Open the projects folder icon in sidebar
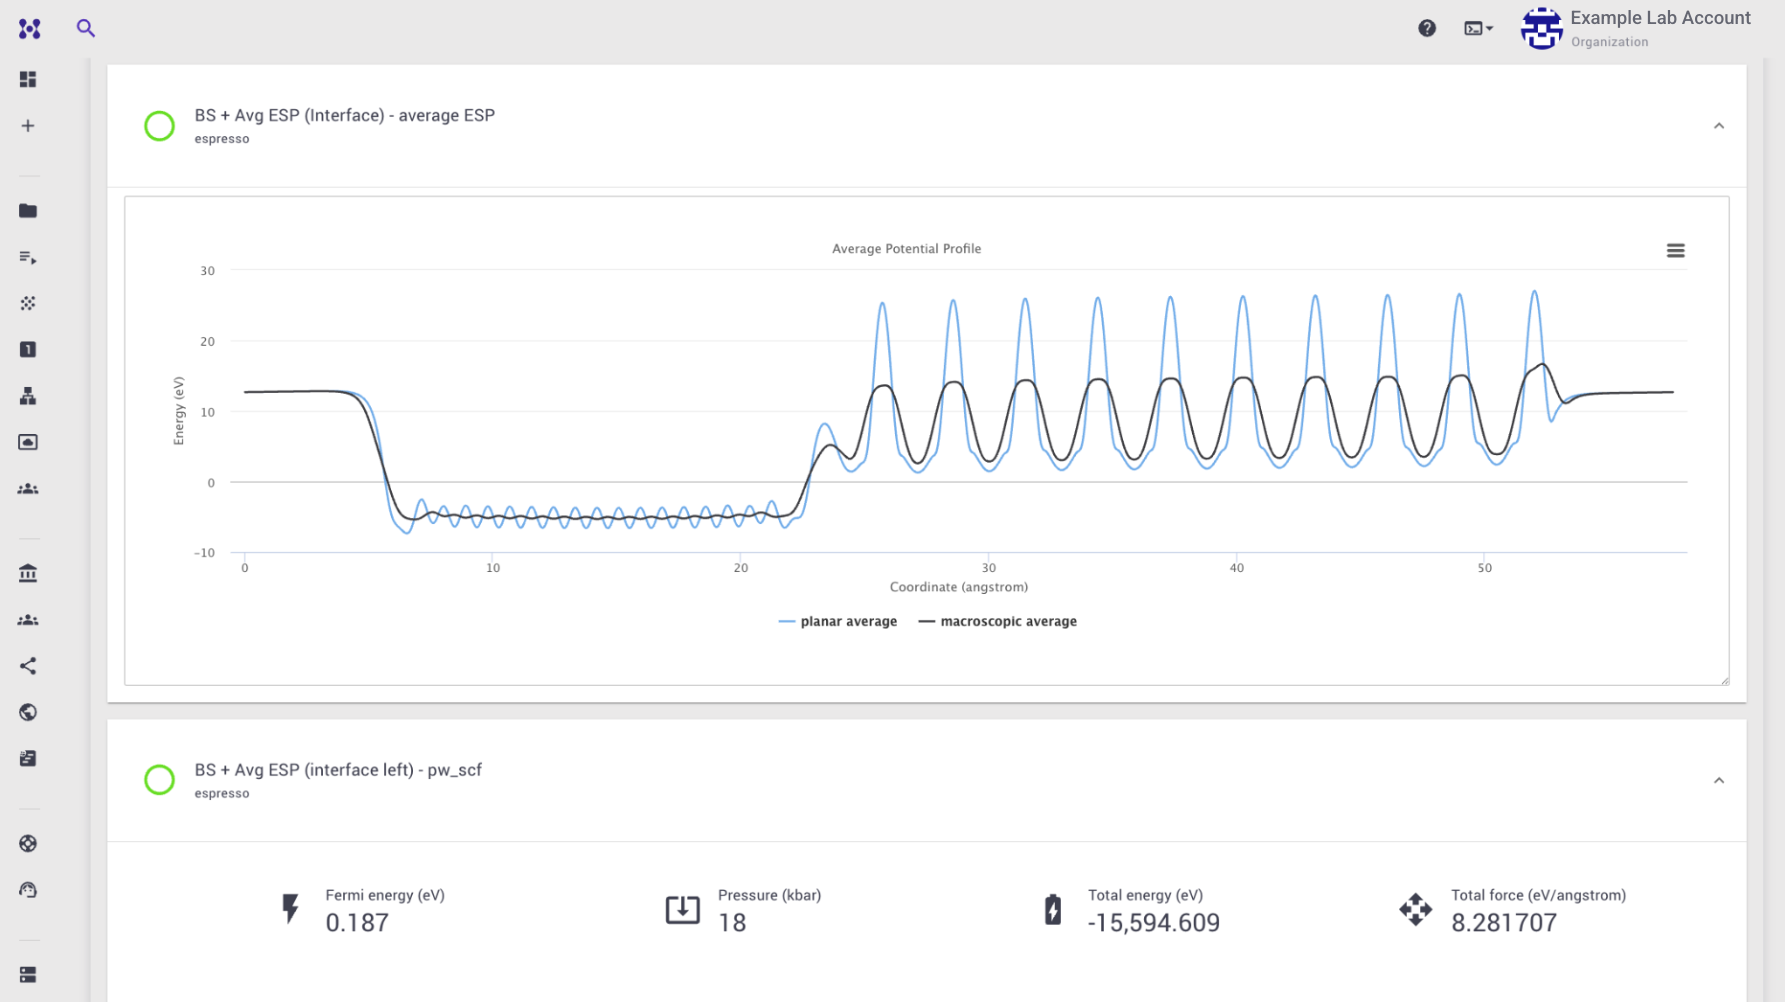Viewport: 1785px width, 1002px height. [28, 211]
